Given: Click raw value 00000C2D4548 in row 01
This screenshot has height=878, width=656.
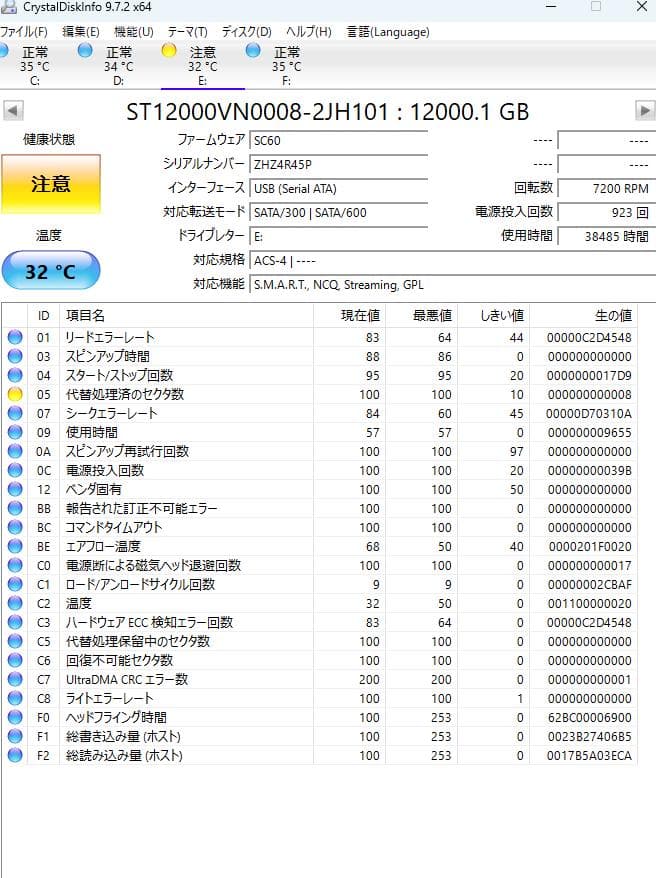Looking at the screenshot, I should click(x=589, y=337).
